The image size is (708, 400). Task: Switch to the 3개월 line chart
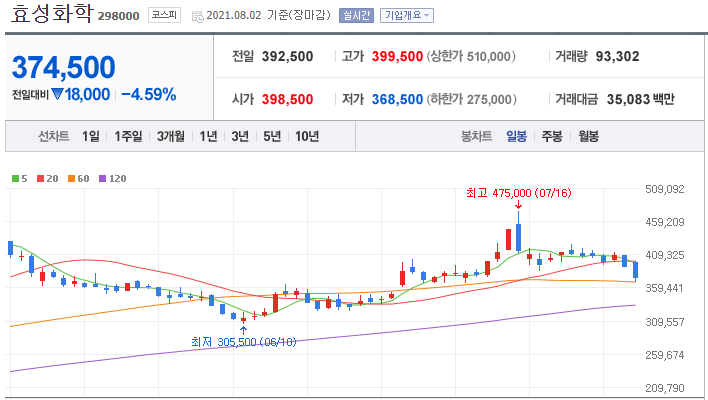click(x=171, y=136)
